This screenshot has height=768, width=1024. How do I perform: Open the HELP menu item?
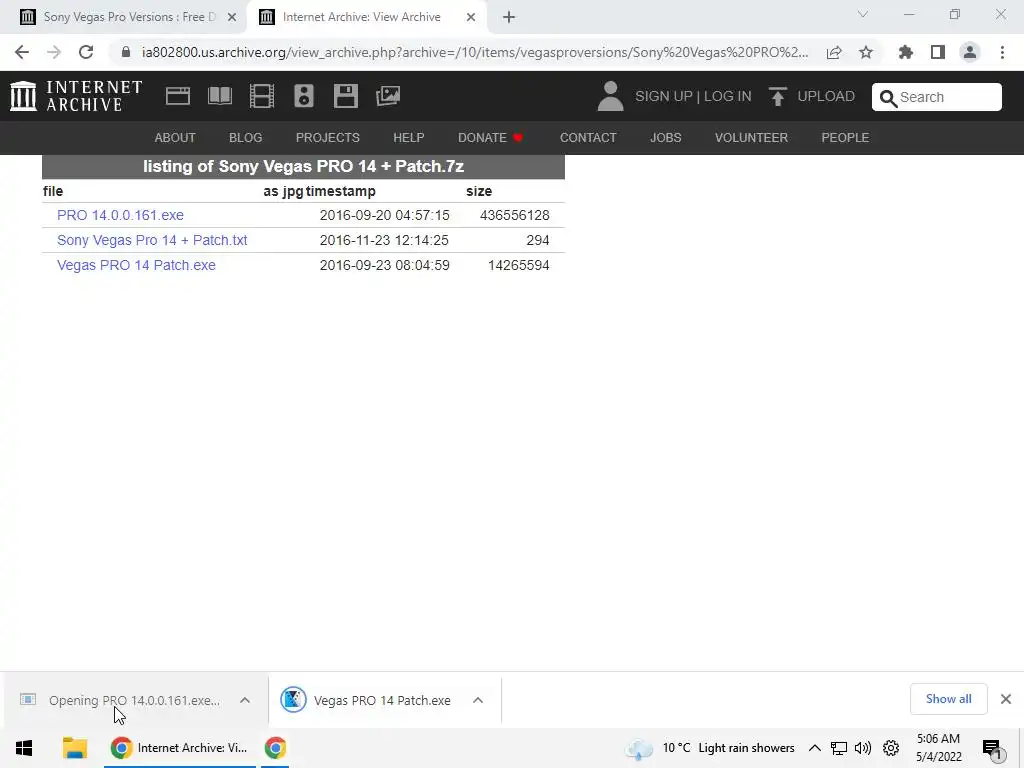pyautogui.click(x=409, y=138)
